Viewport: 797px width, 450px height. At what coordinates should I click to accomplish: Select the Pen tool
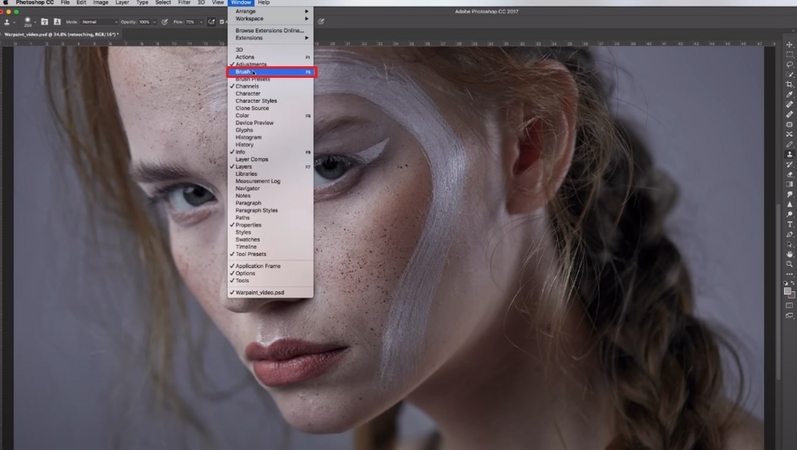pyautogui.click(x=789, y=234)
